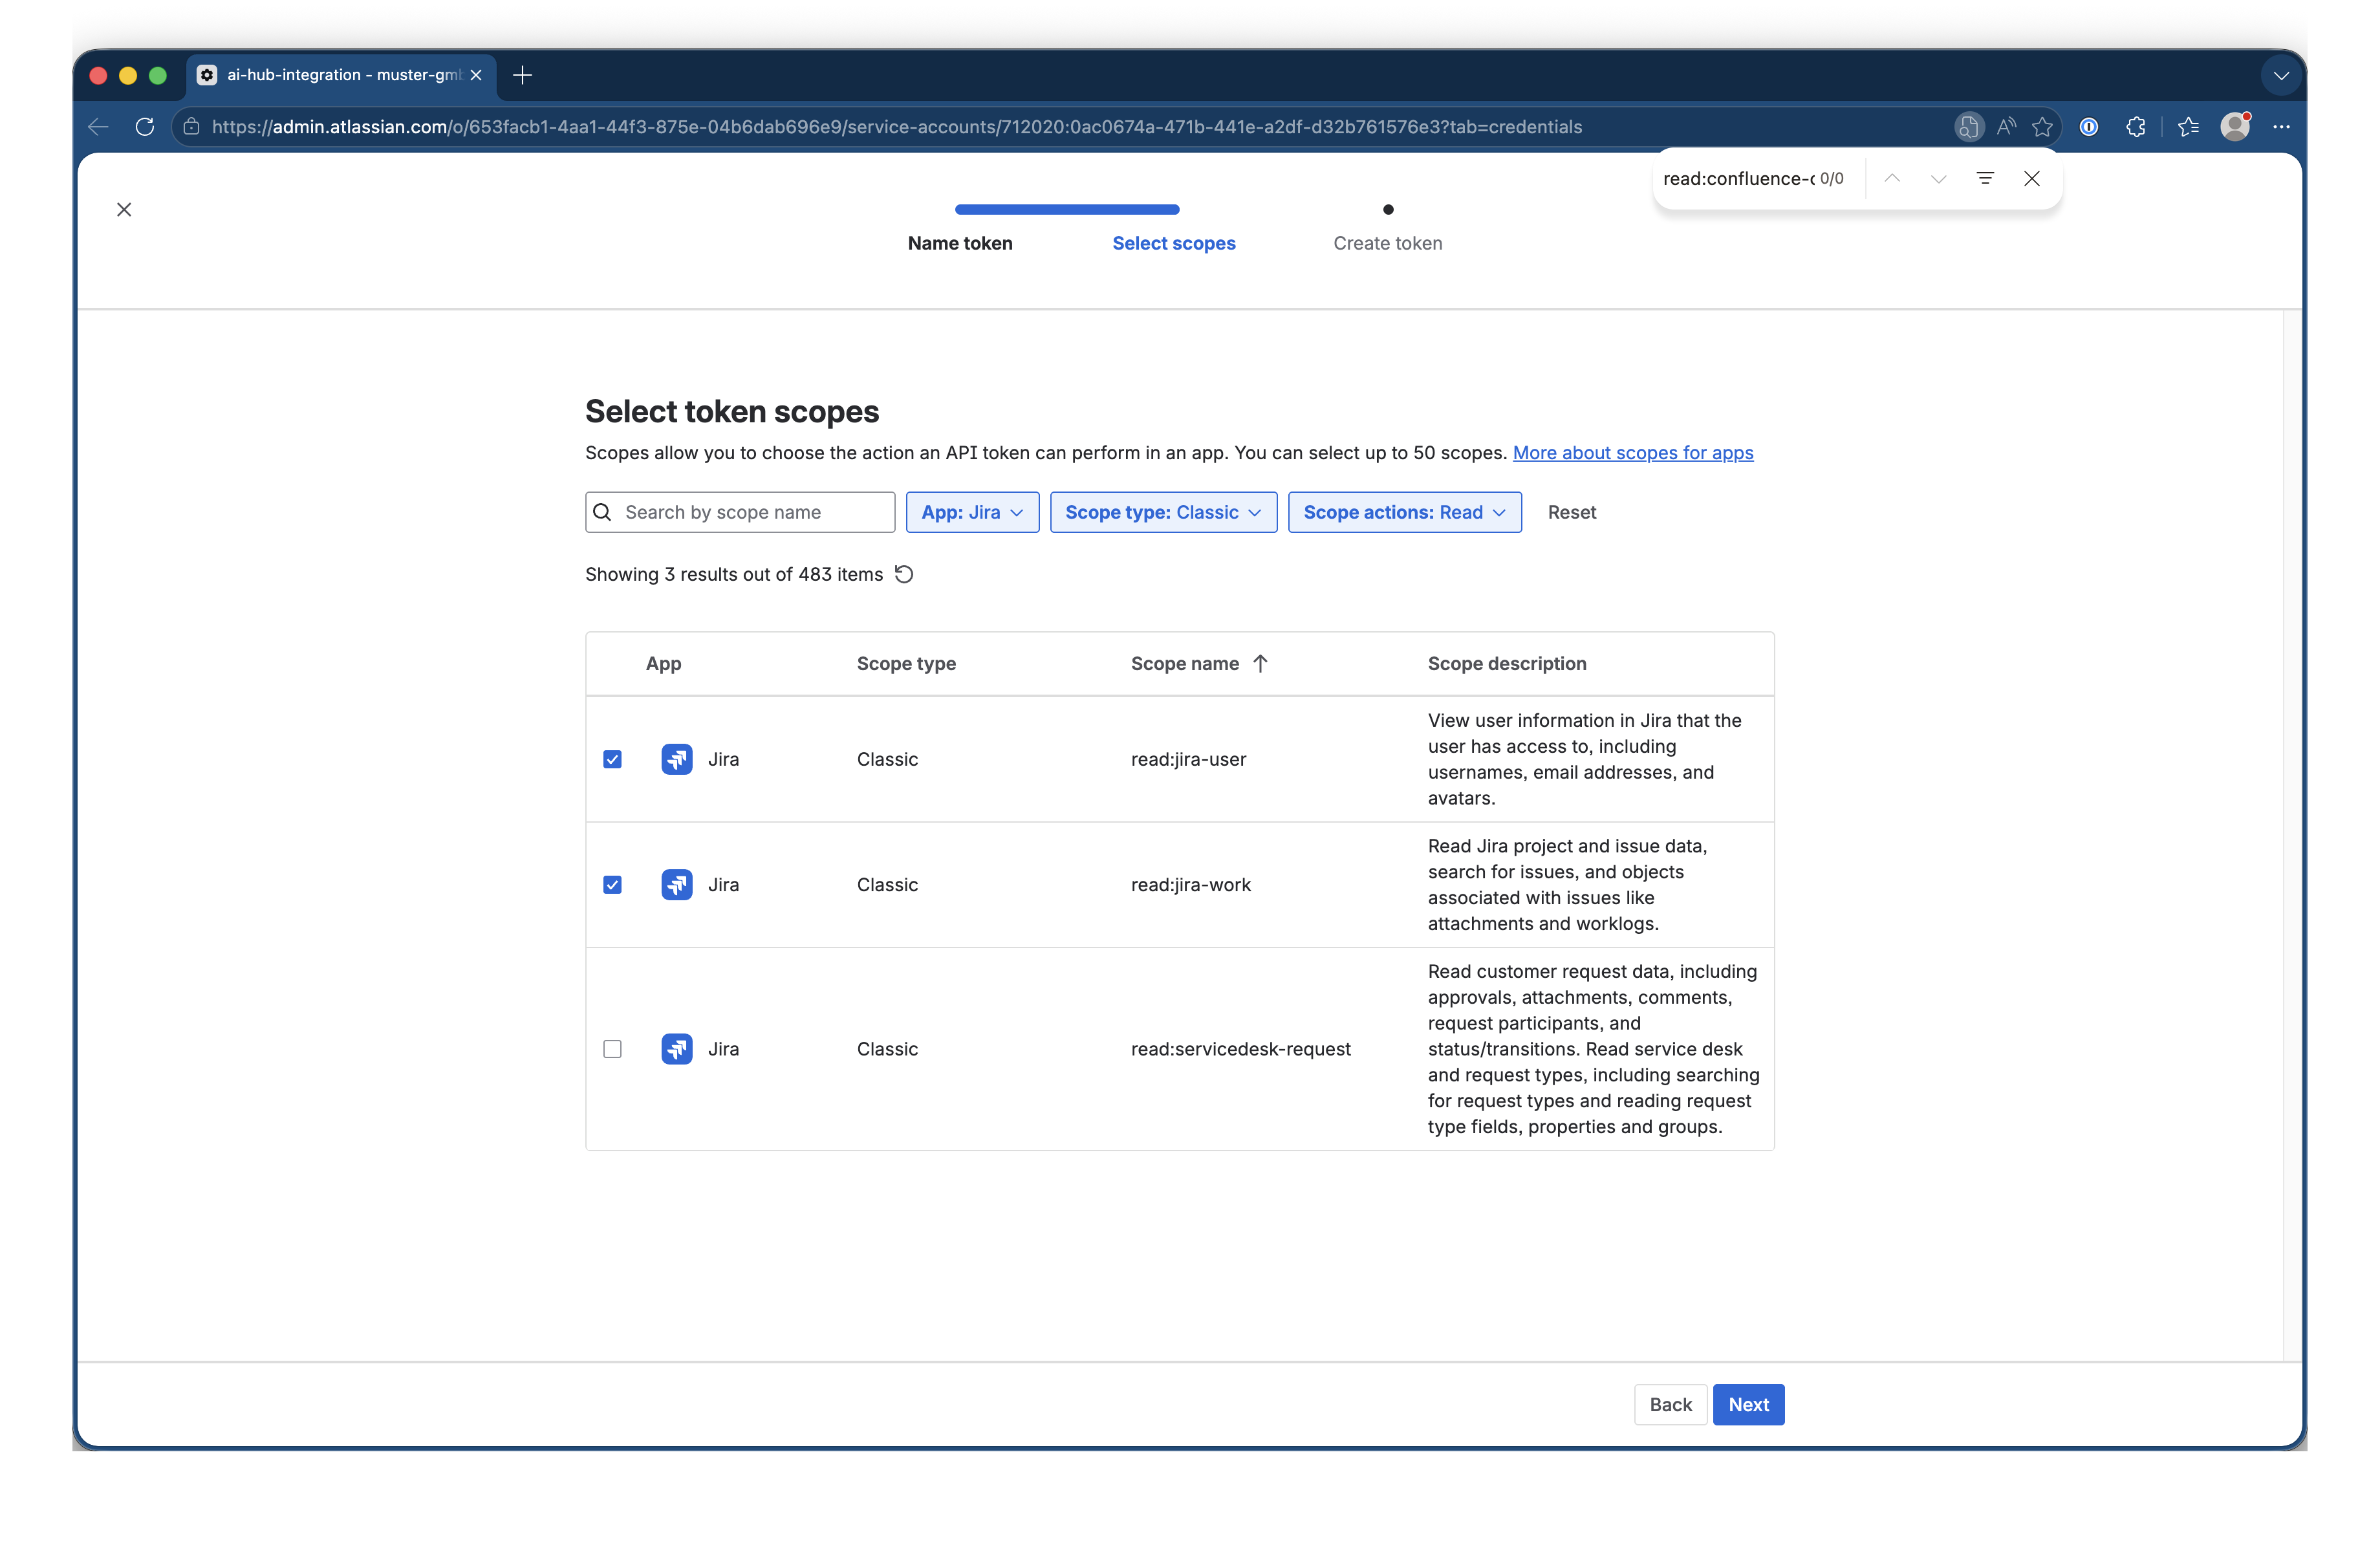The height and width of the screenshot is (1547, 2380).
Task: Click the Next button
Action: tap(1748, 1404)
